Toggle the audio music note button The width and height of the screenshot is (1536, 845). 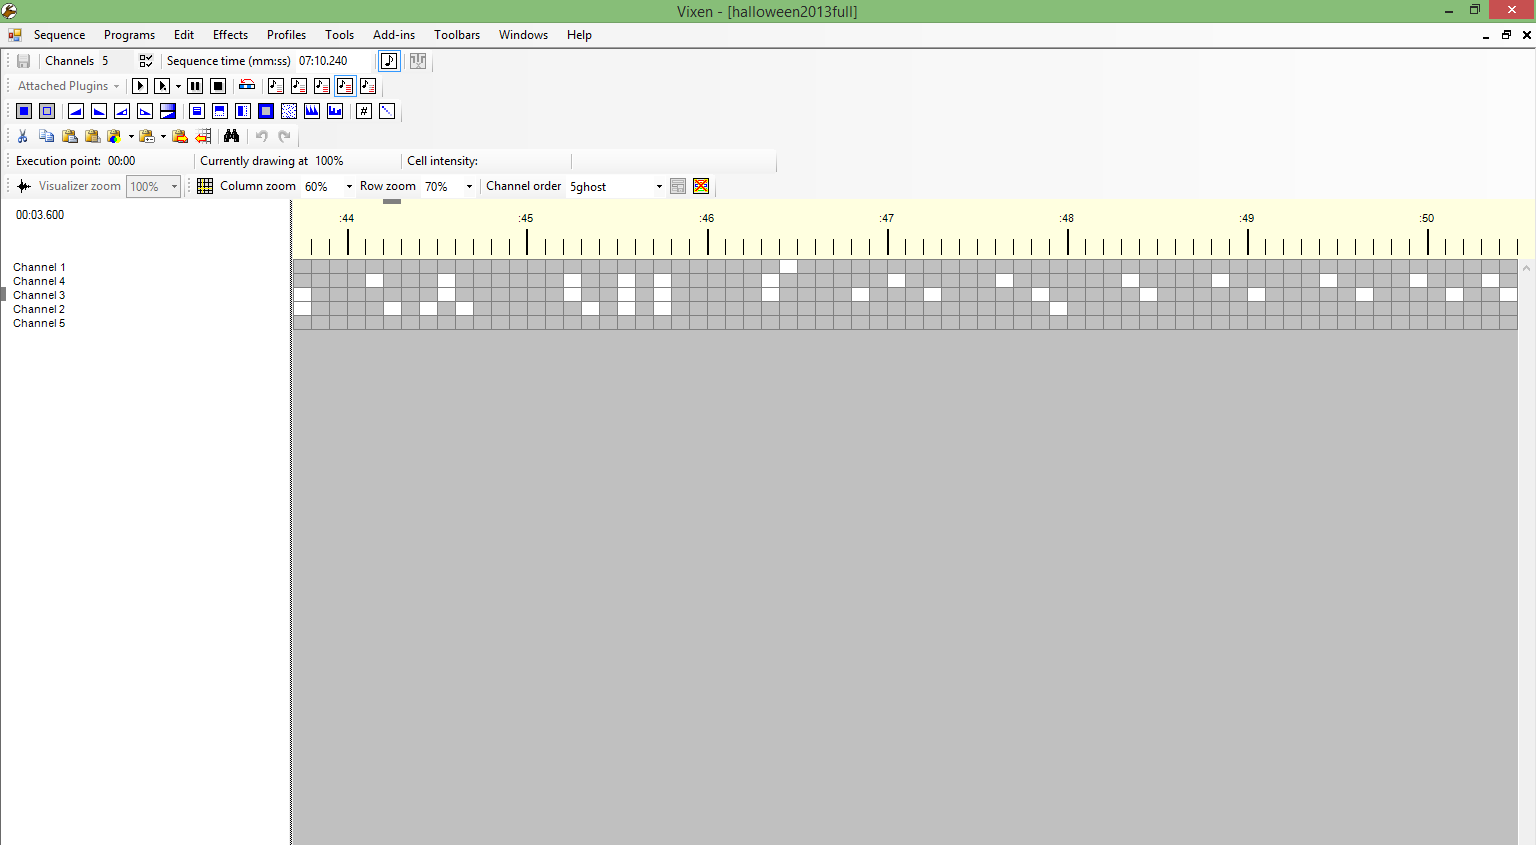(389, 61)
